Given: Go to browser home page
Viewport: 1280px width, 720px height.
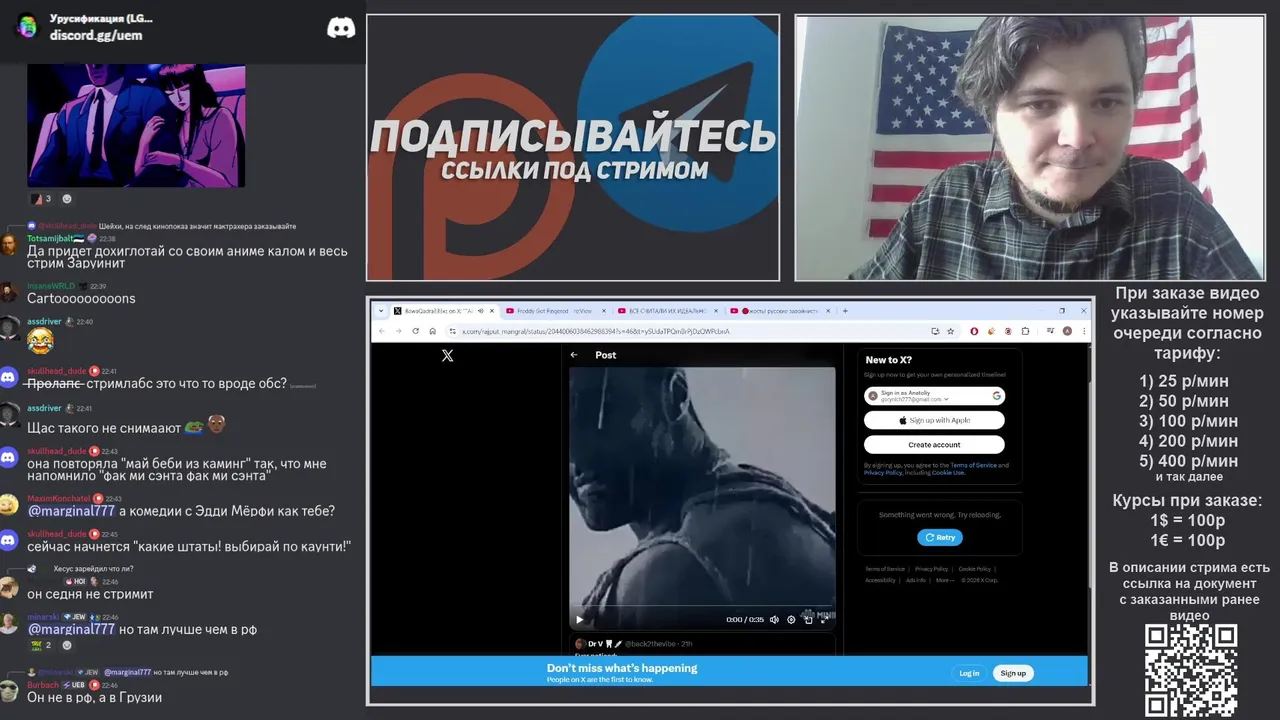Looking at the screenshot, I should tap(432, 331).
